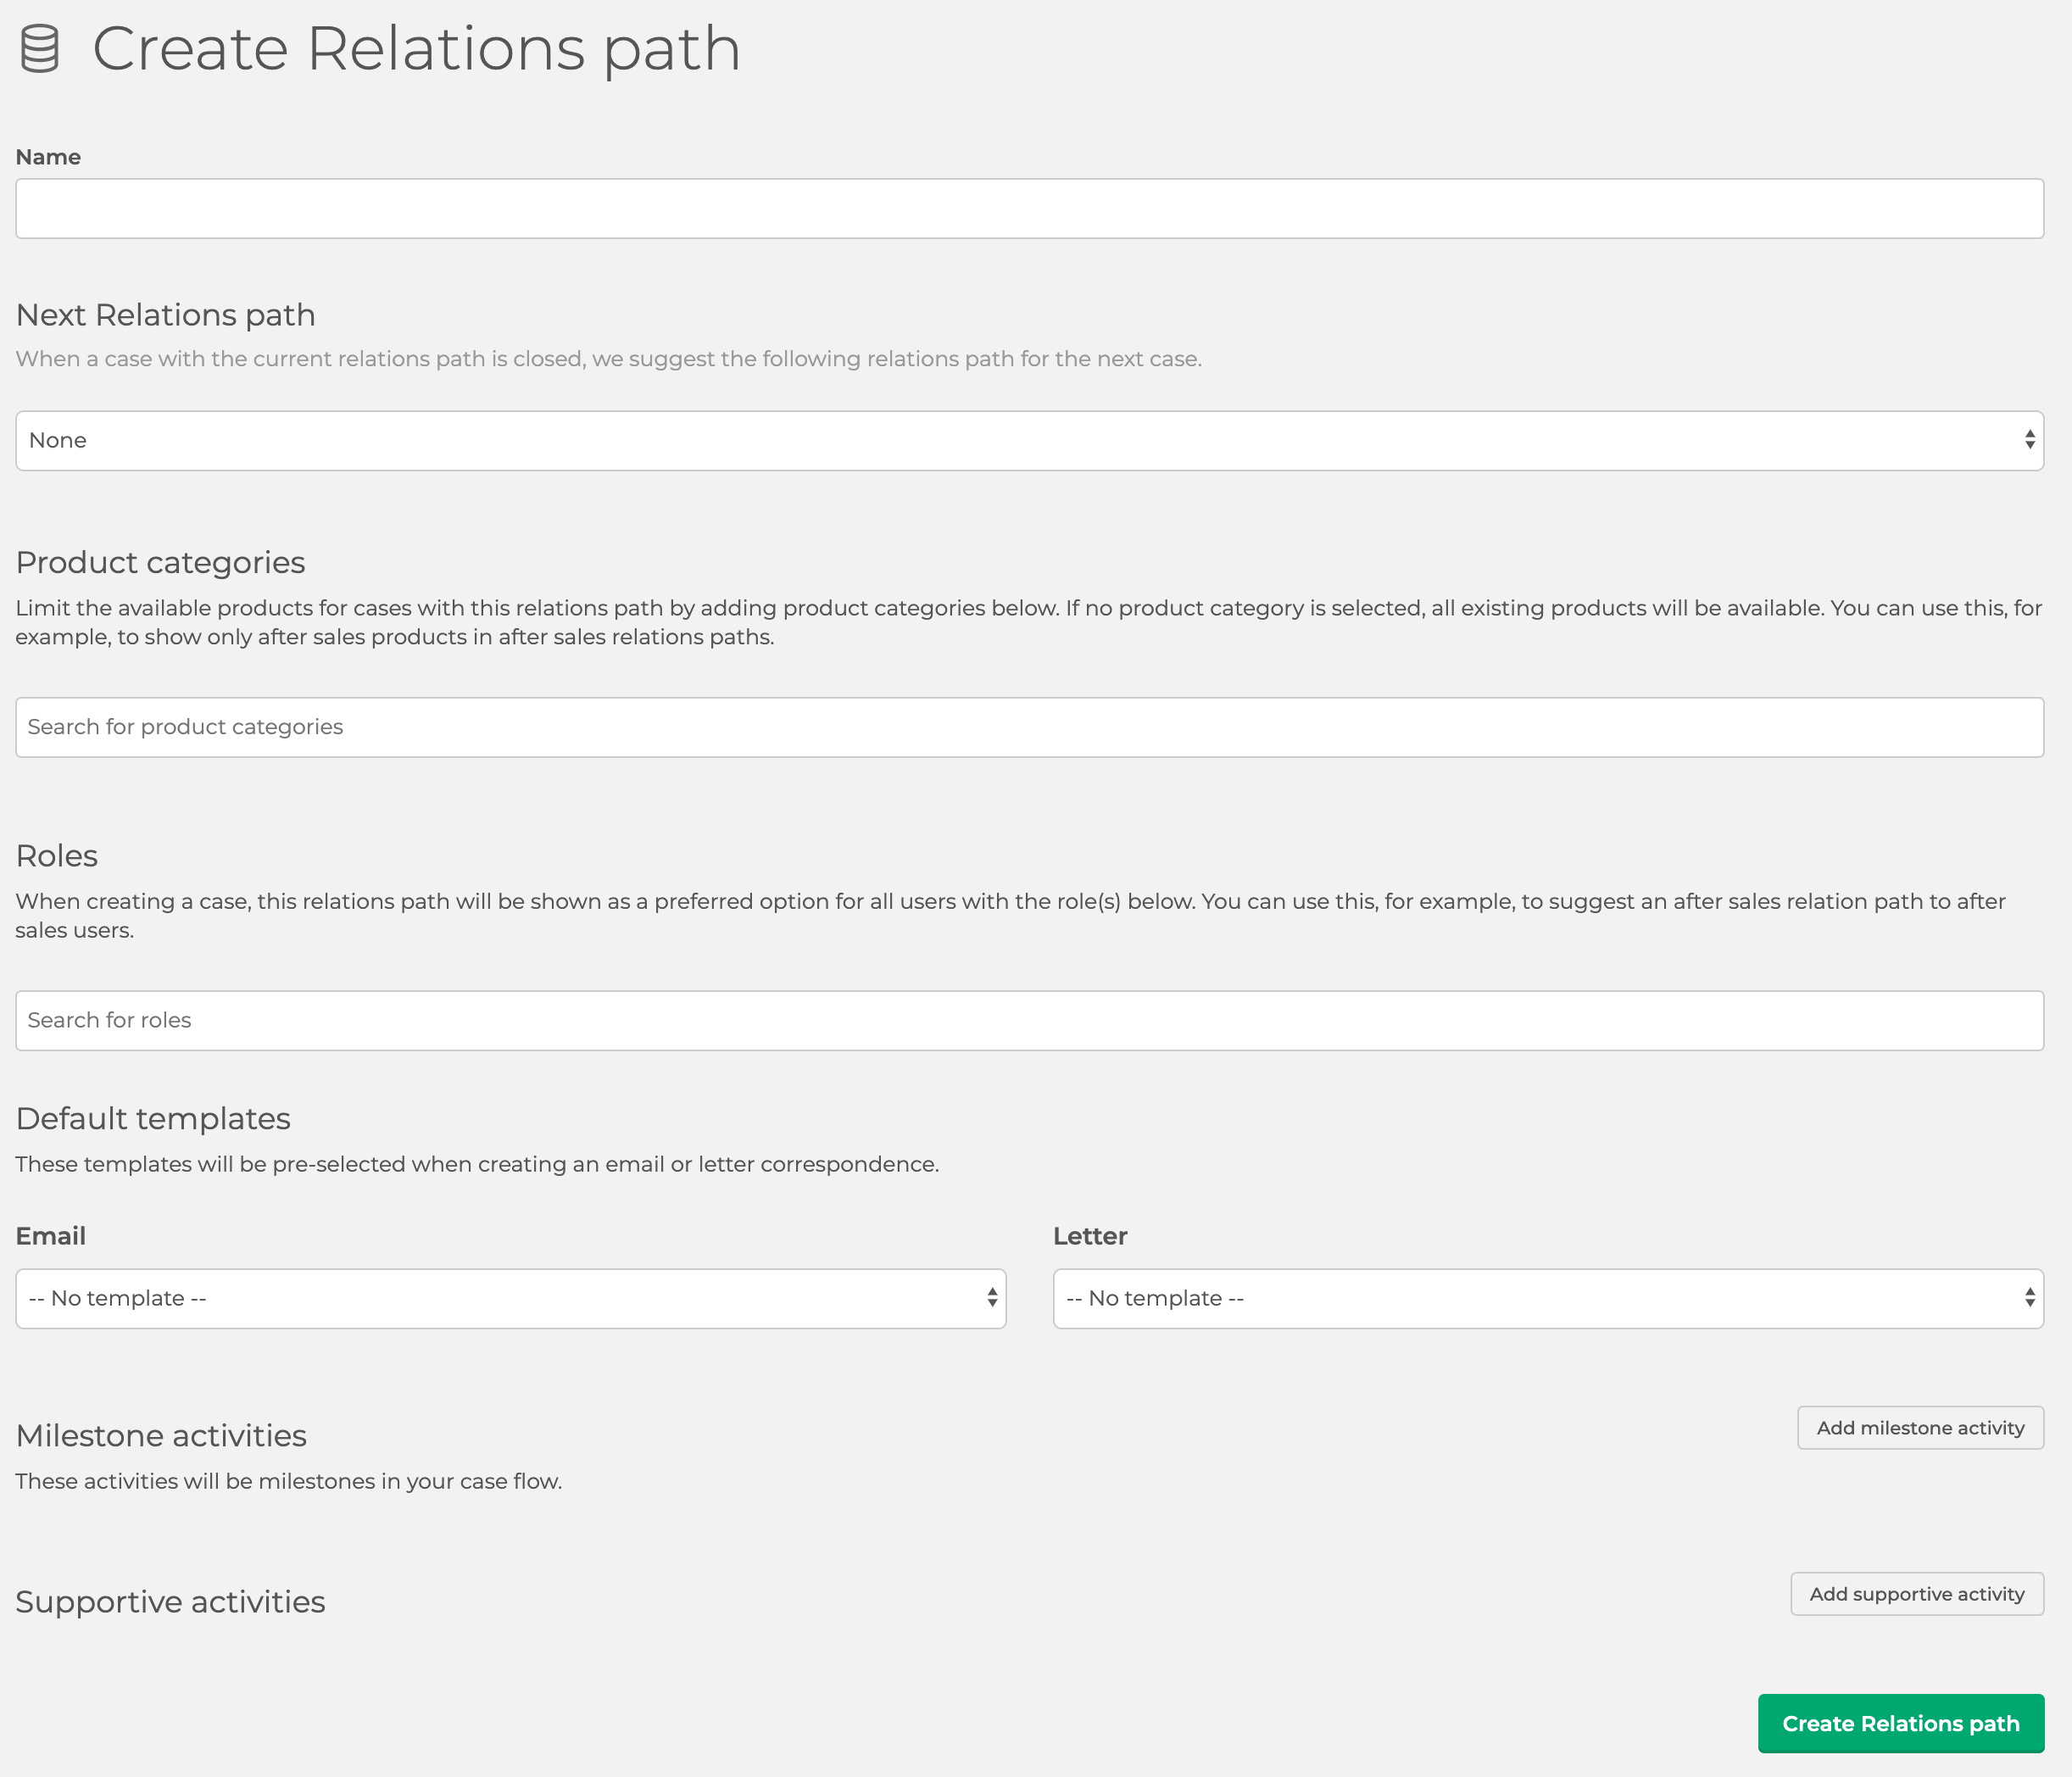Image resolution: width=2072 pixels, height=1777 pixels.
Task: Click the Letter label above the dropdown
Action: click(1090, 1236)
